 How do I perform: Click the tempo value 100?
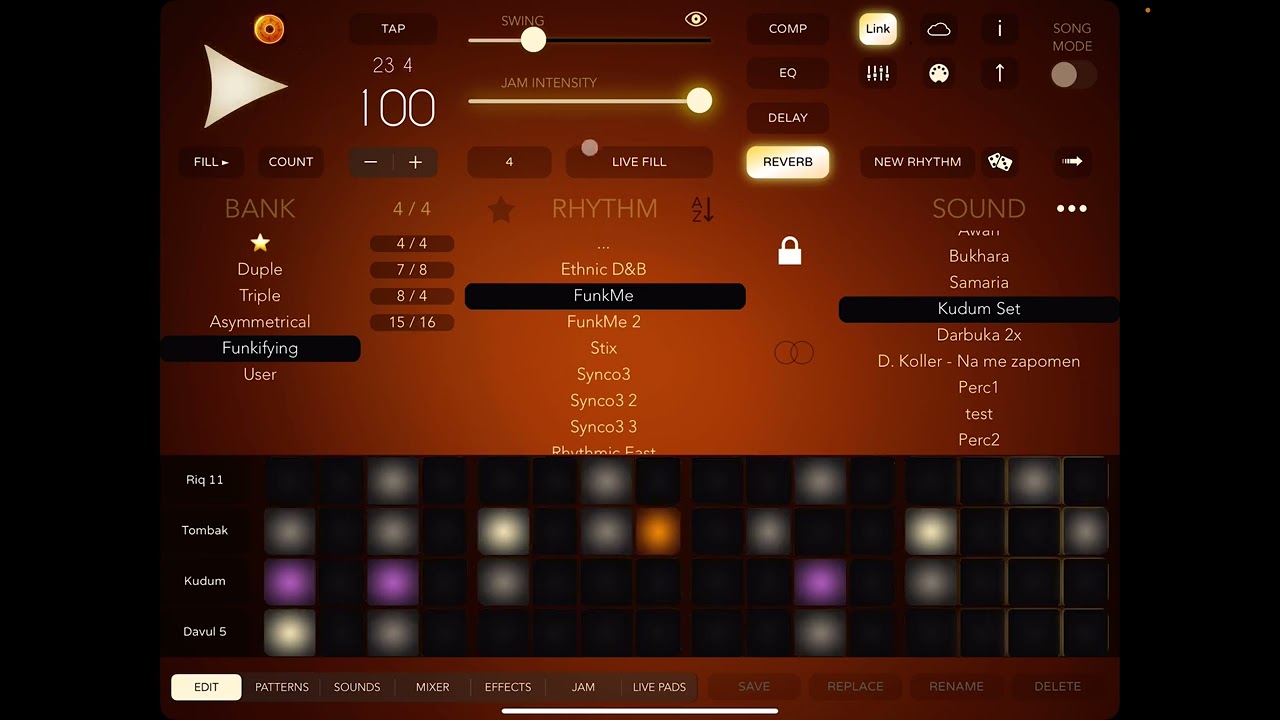click(397, 108)
